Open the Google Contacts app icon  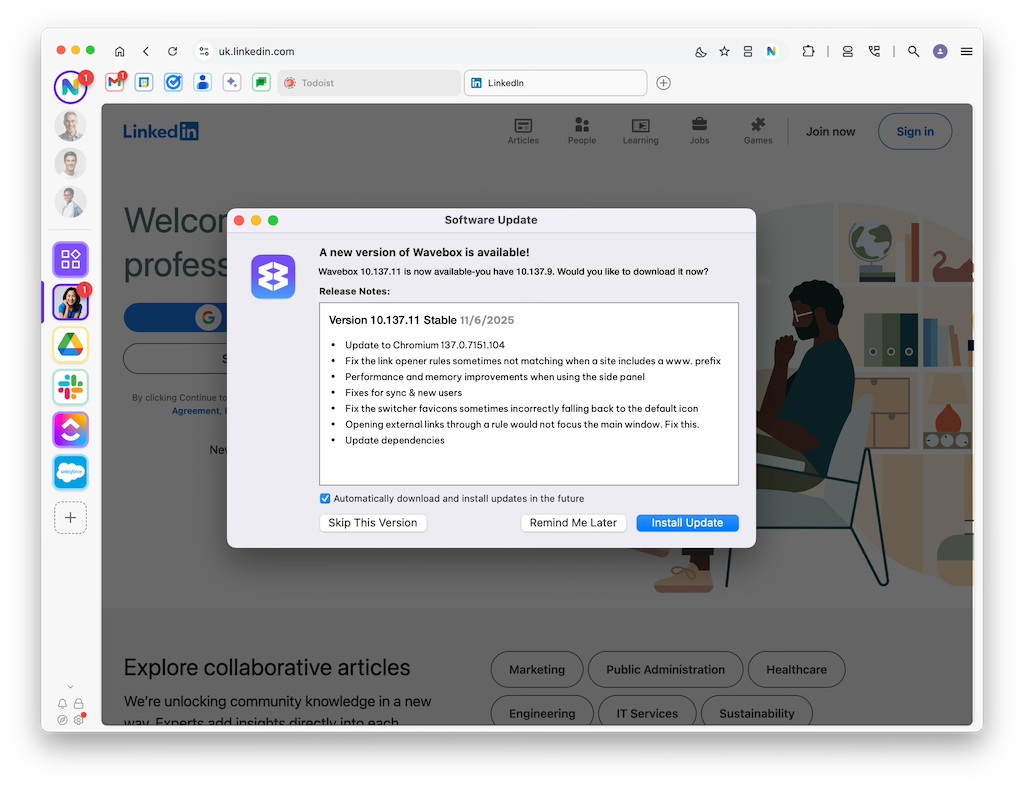pyautogui.click(x=202, y=82)
